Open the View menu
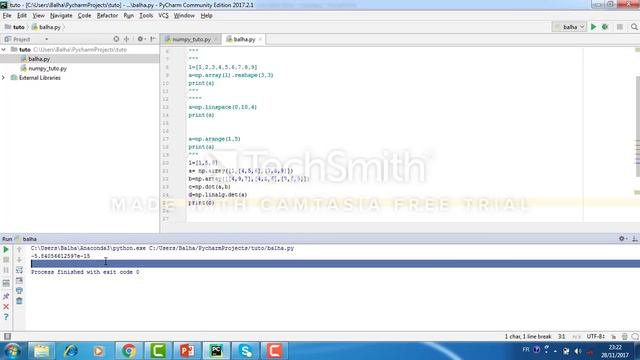 (38, 16)
